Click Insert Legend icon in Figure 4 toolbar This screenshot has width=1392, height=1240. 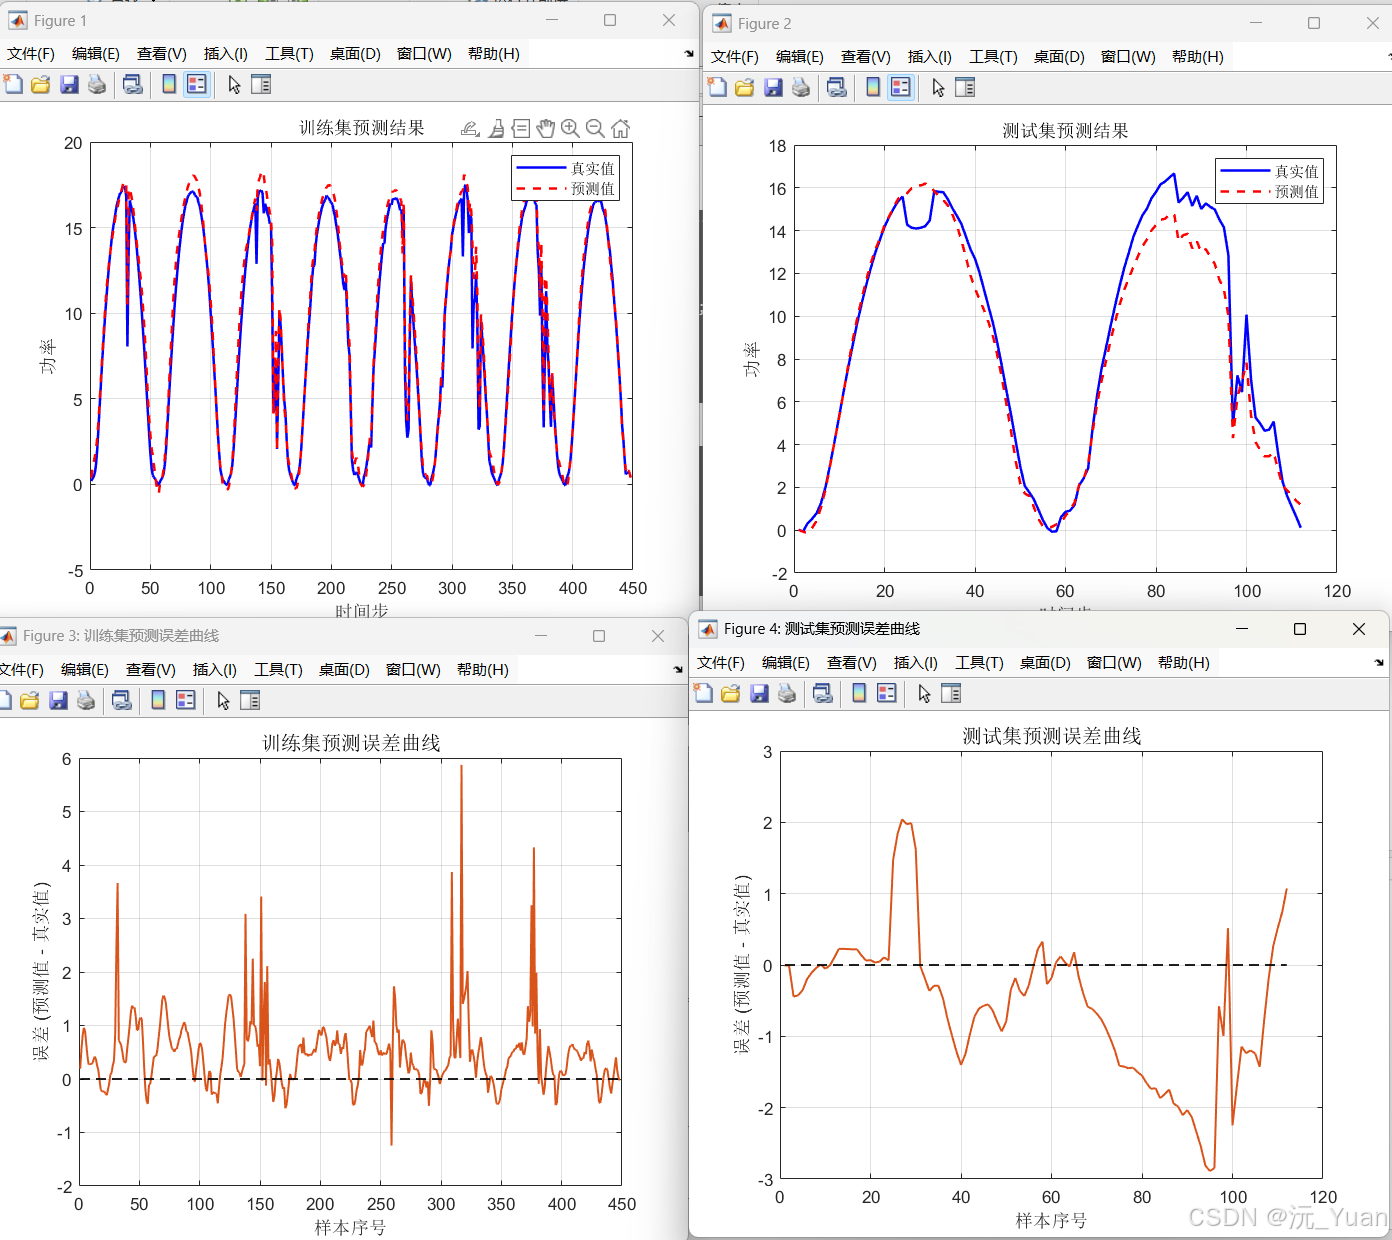coord(887,694)
